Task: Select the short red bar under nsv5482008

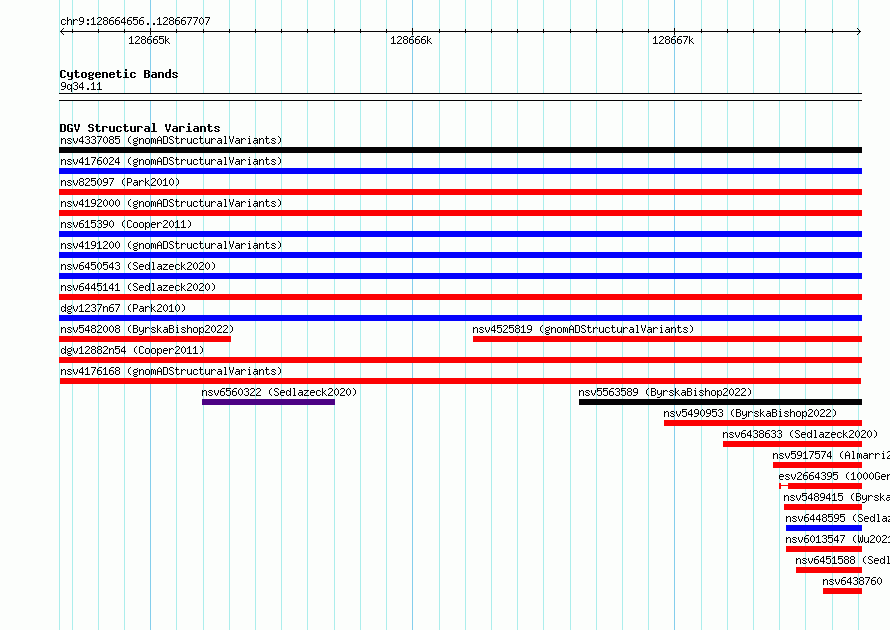Action: click(x=145, y=339)
